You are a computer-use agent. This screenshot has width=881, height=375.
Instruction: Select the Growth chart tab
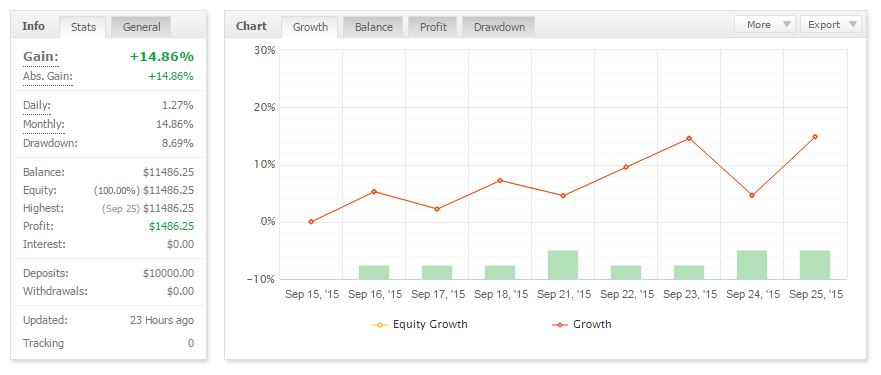pos(310,27)
